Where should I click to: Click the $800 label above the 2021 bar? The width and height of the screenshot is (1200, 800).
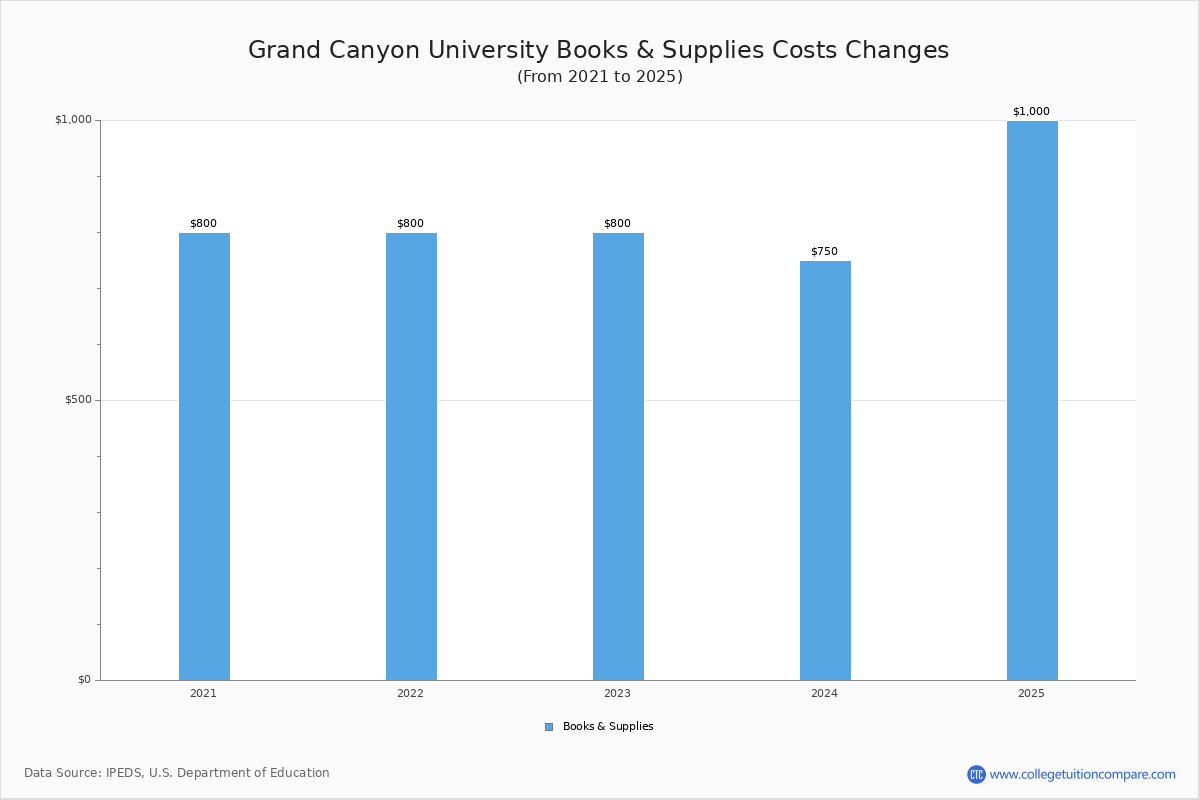tap(203, 224)
